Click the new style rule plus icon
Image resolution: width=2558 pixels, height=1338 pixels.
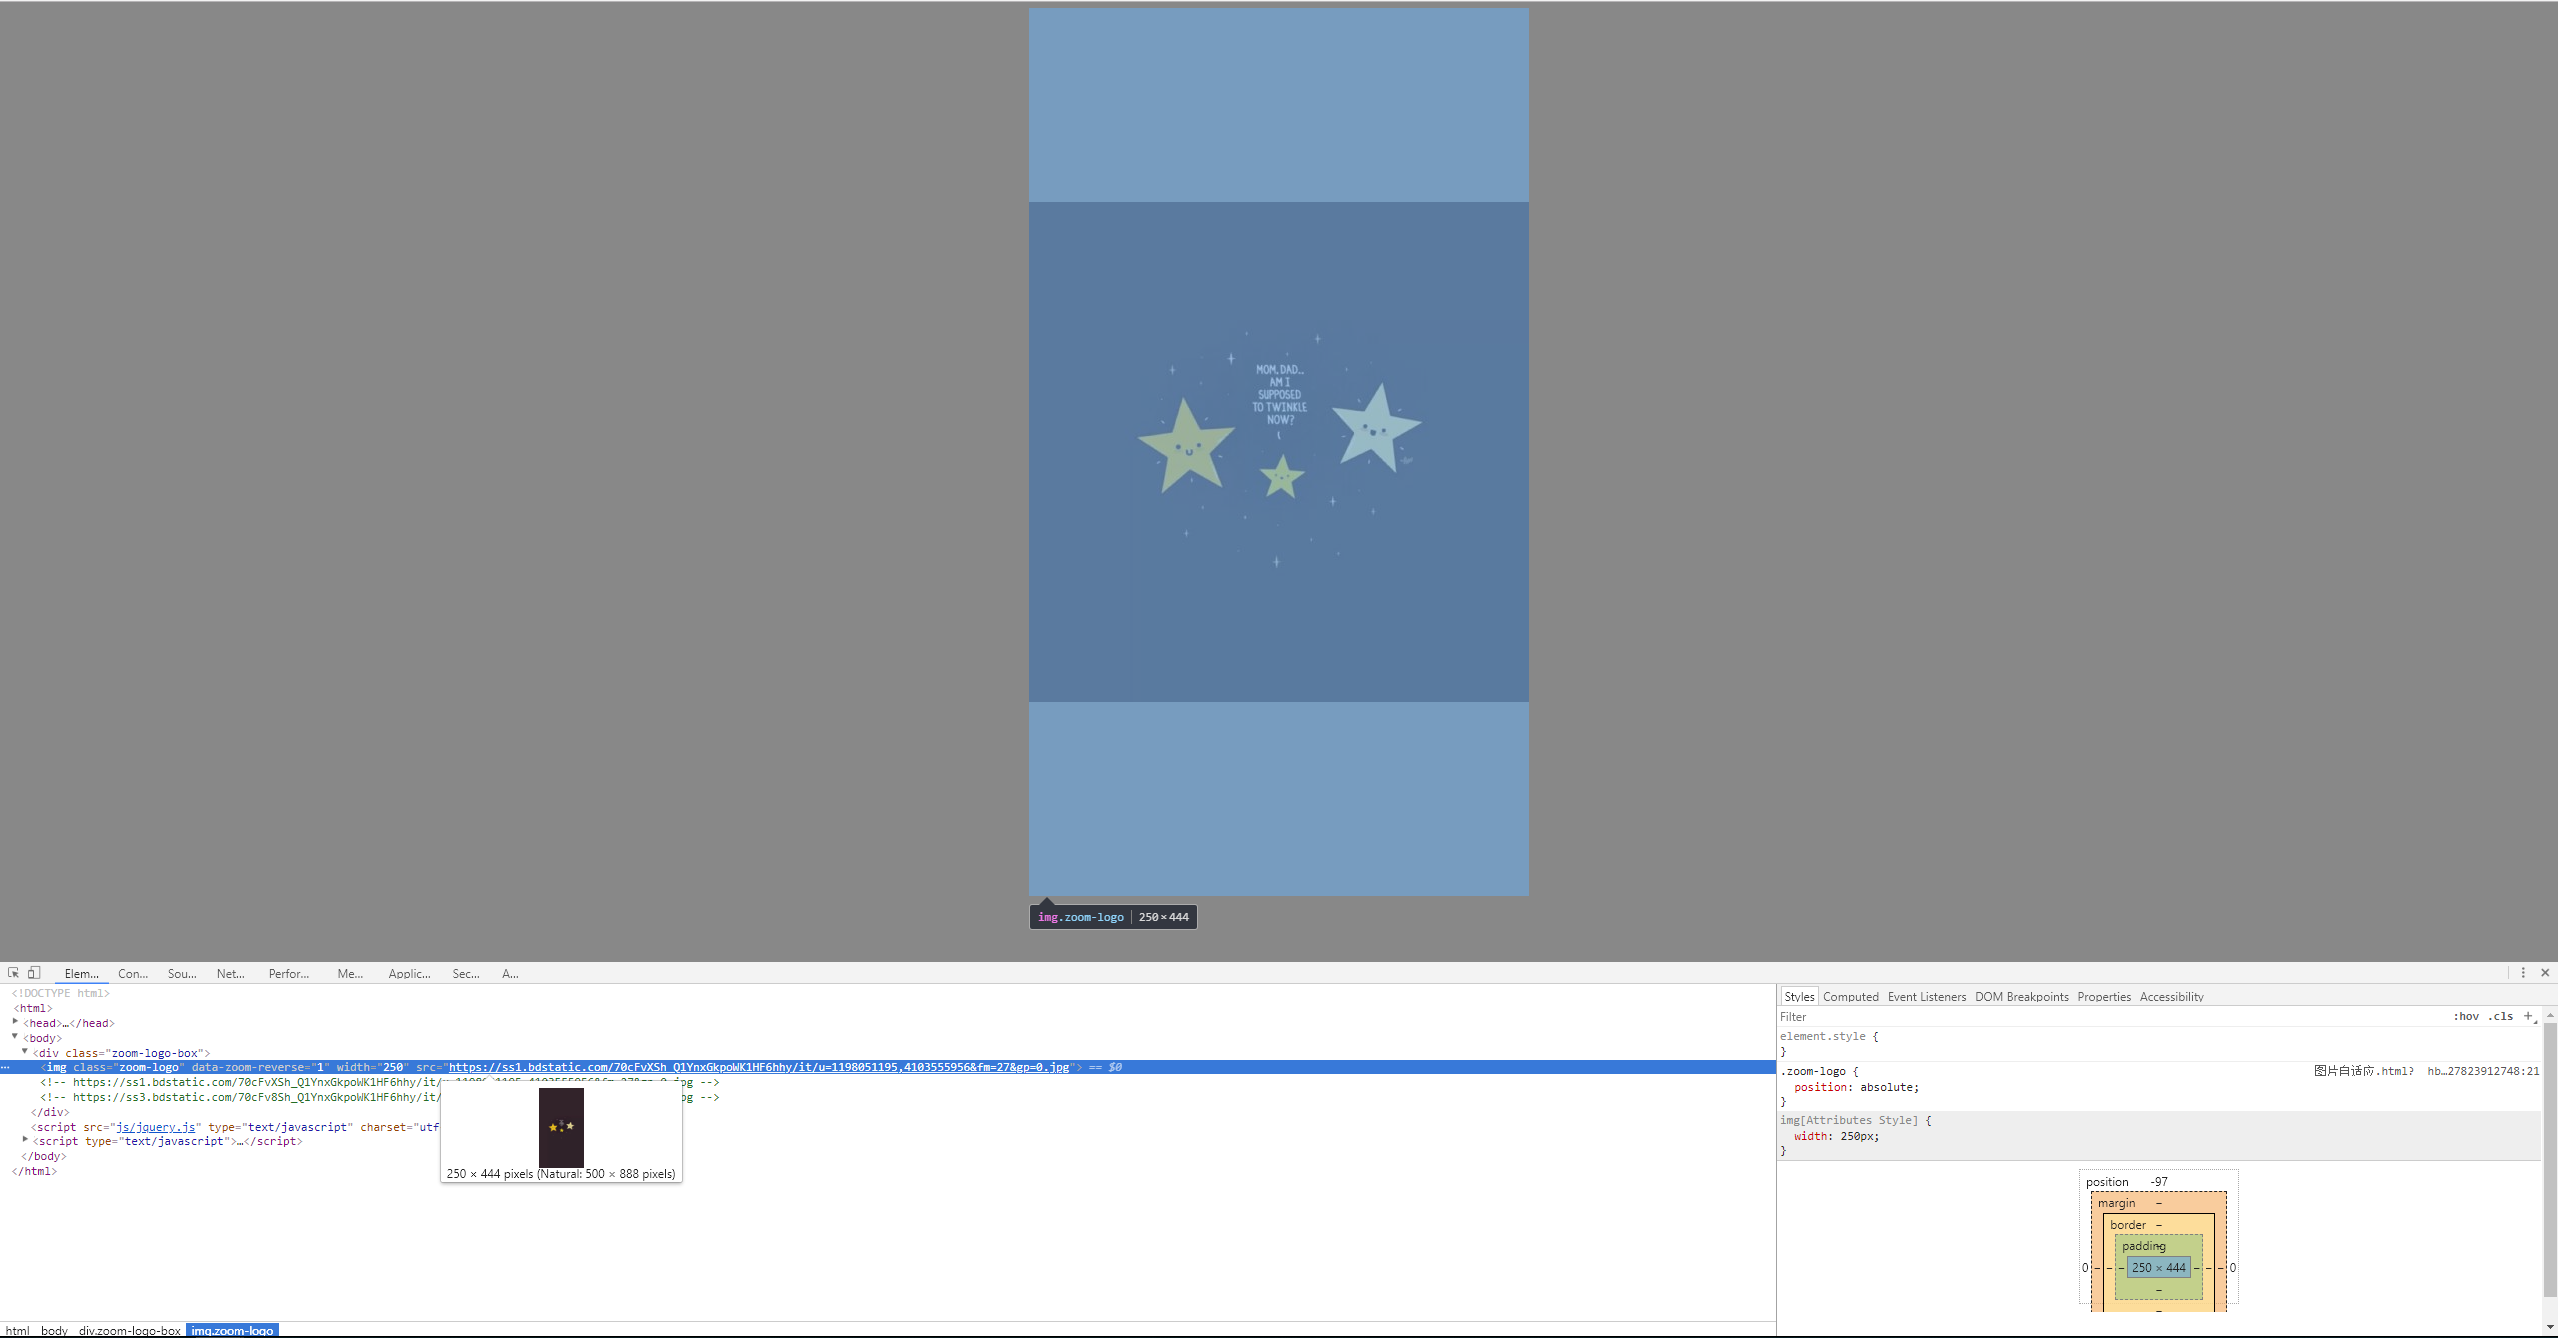tap(2528, 1016)
